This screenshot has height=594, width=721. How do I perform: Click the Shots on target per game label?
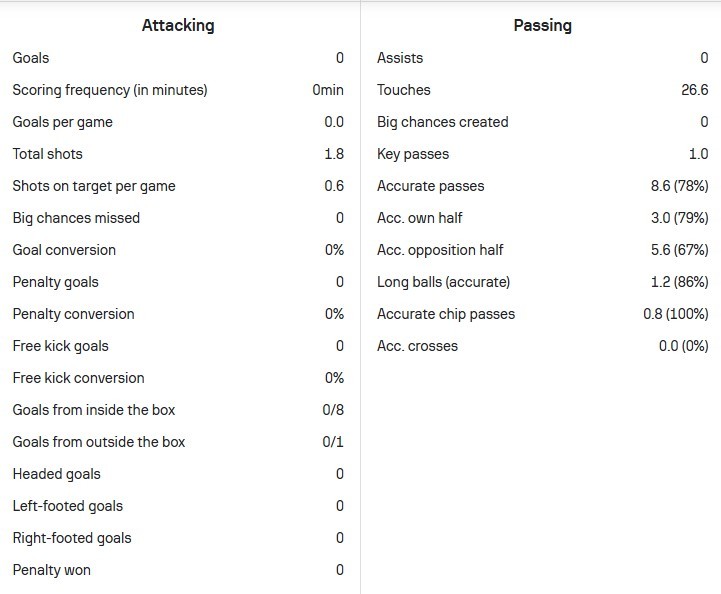point(94,186)
